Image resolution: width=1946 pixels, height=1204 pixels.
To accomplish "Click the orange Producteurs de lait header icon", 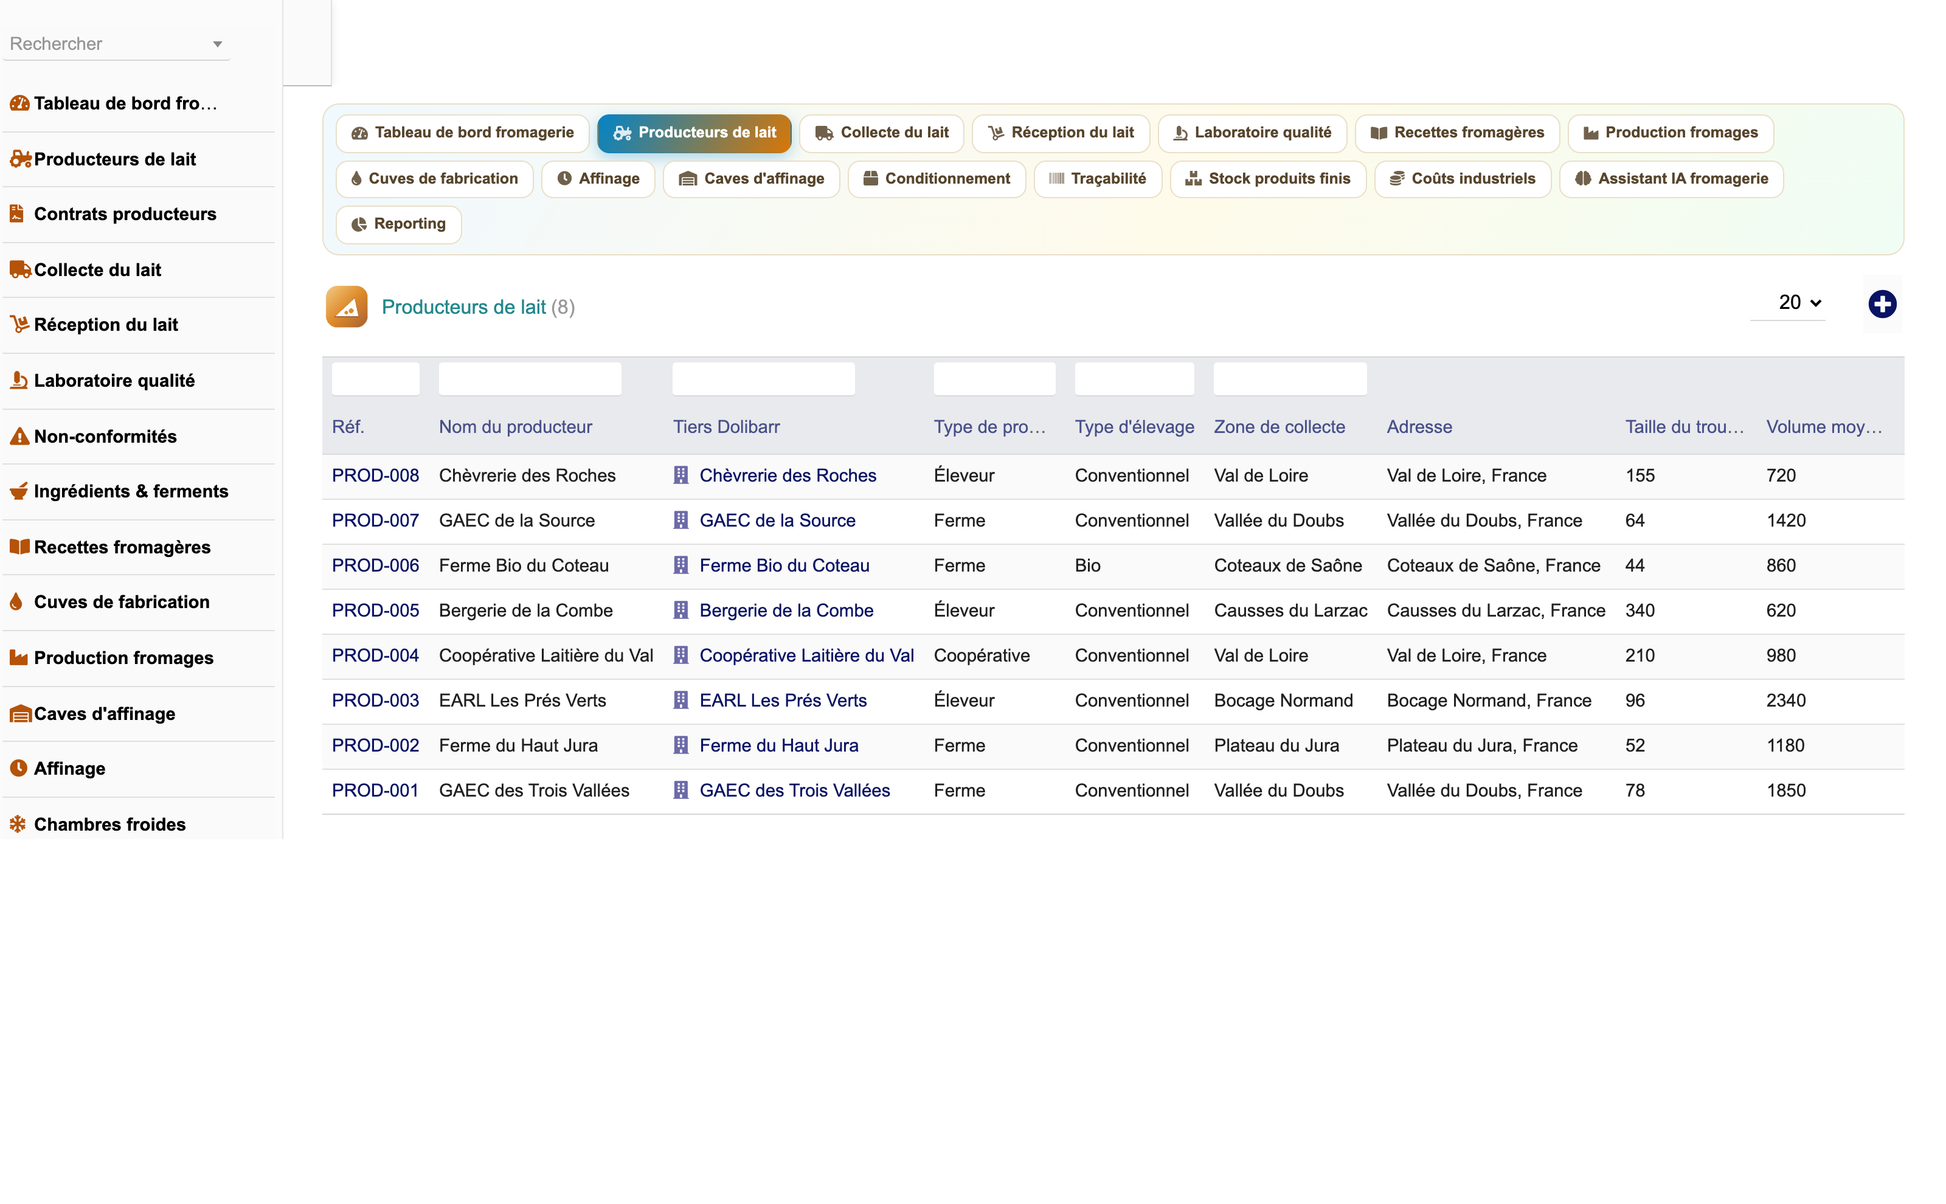I will click(x=347, y=307).
